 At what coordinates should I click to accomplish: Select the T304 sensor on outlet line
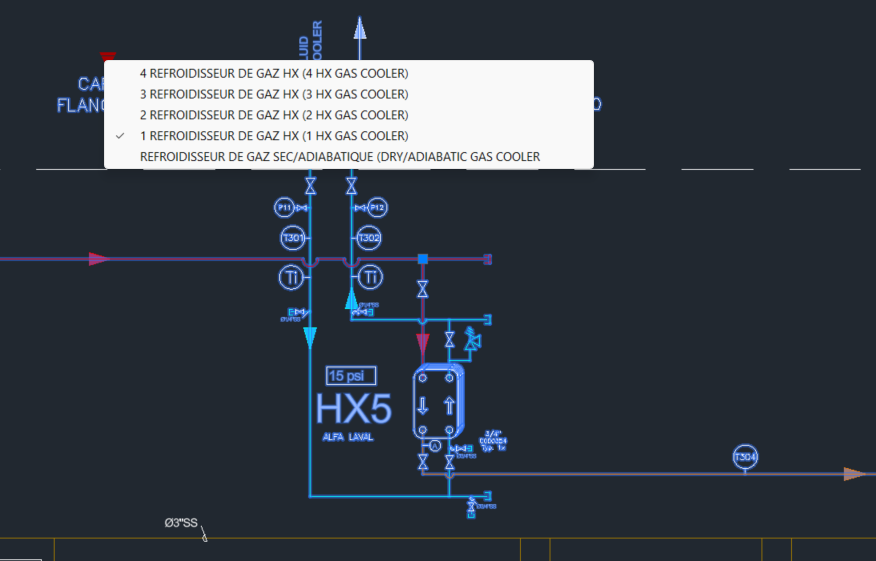pos(745,457)
